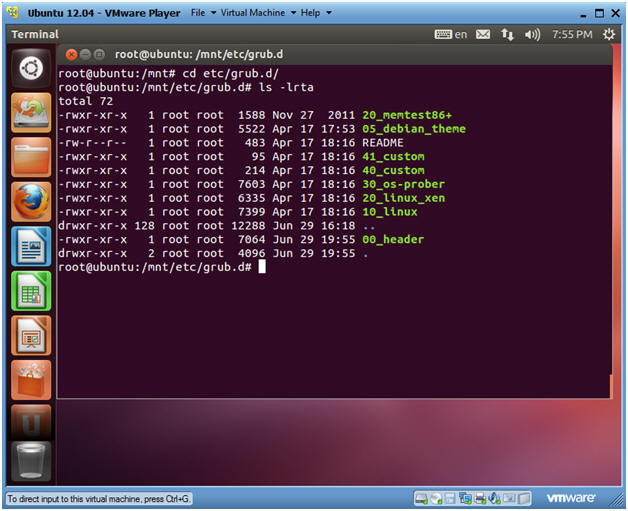Screen dimensions: 628x511
Task: Click the VMware hard disk status icon
Action: click(421, 499)
